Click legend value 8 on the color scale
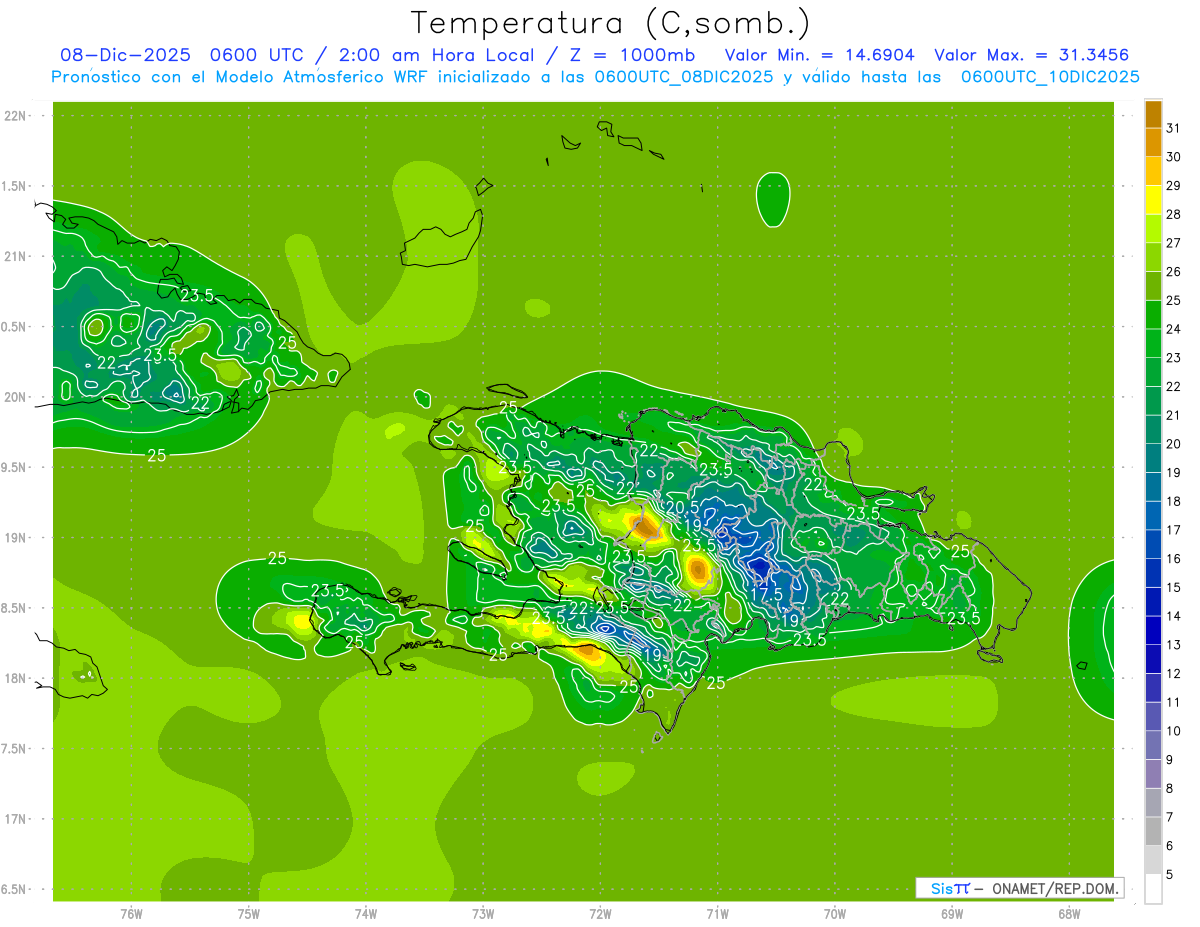 1170,789
